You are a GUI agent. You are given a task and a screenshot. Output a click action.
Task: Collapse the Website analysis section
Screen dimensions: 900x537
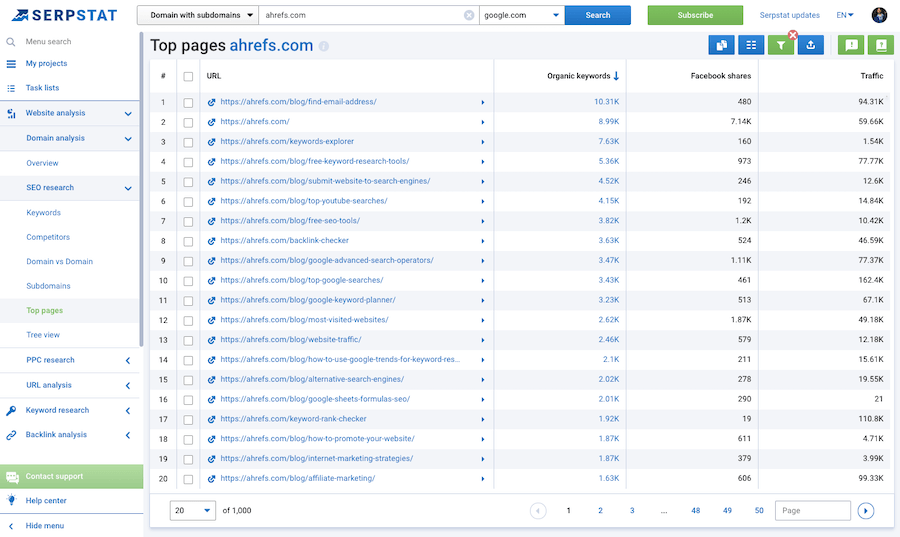(128, 114)
